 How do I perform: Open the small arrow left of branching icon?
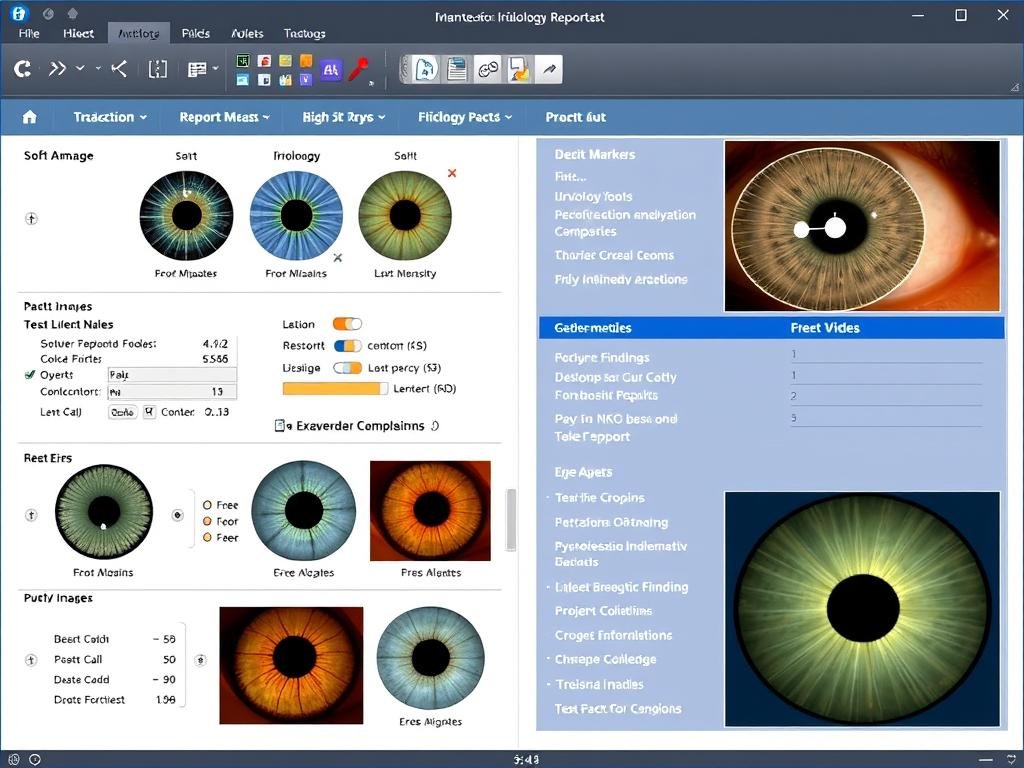[x=99, y=68]
